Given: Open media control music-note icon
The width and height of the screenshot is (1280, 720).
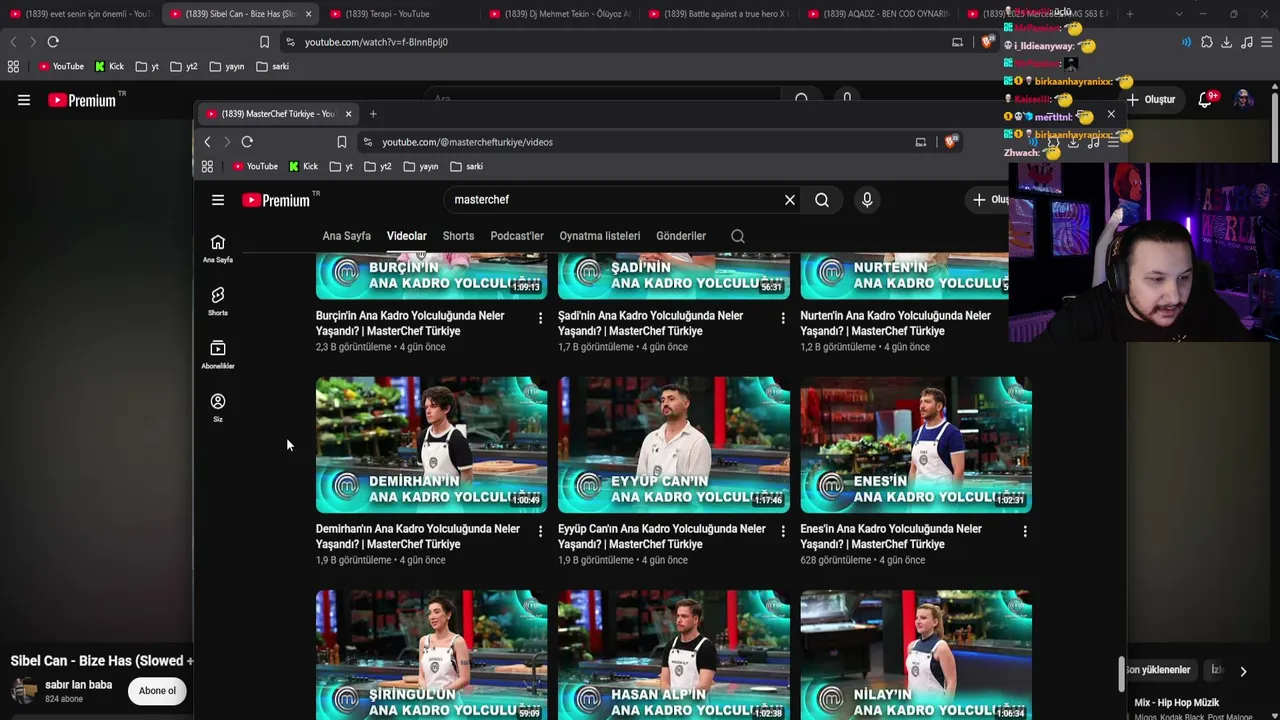Looking at the screenshot, I should [x=1246, y=42].
